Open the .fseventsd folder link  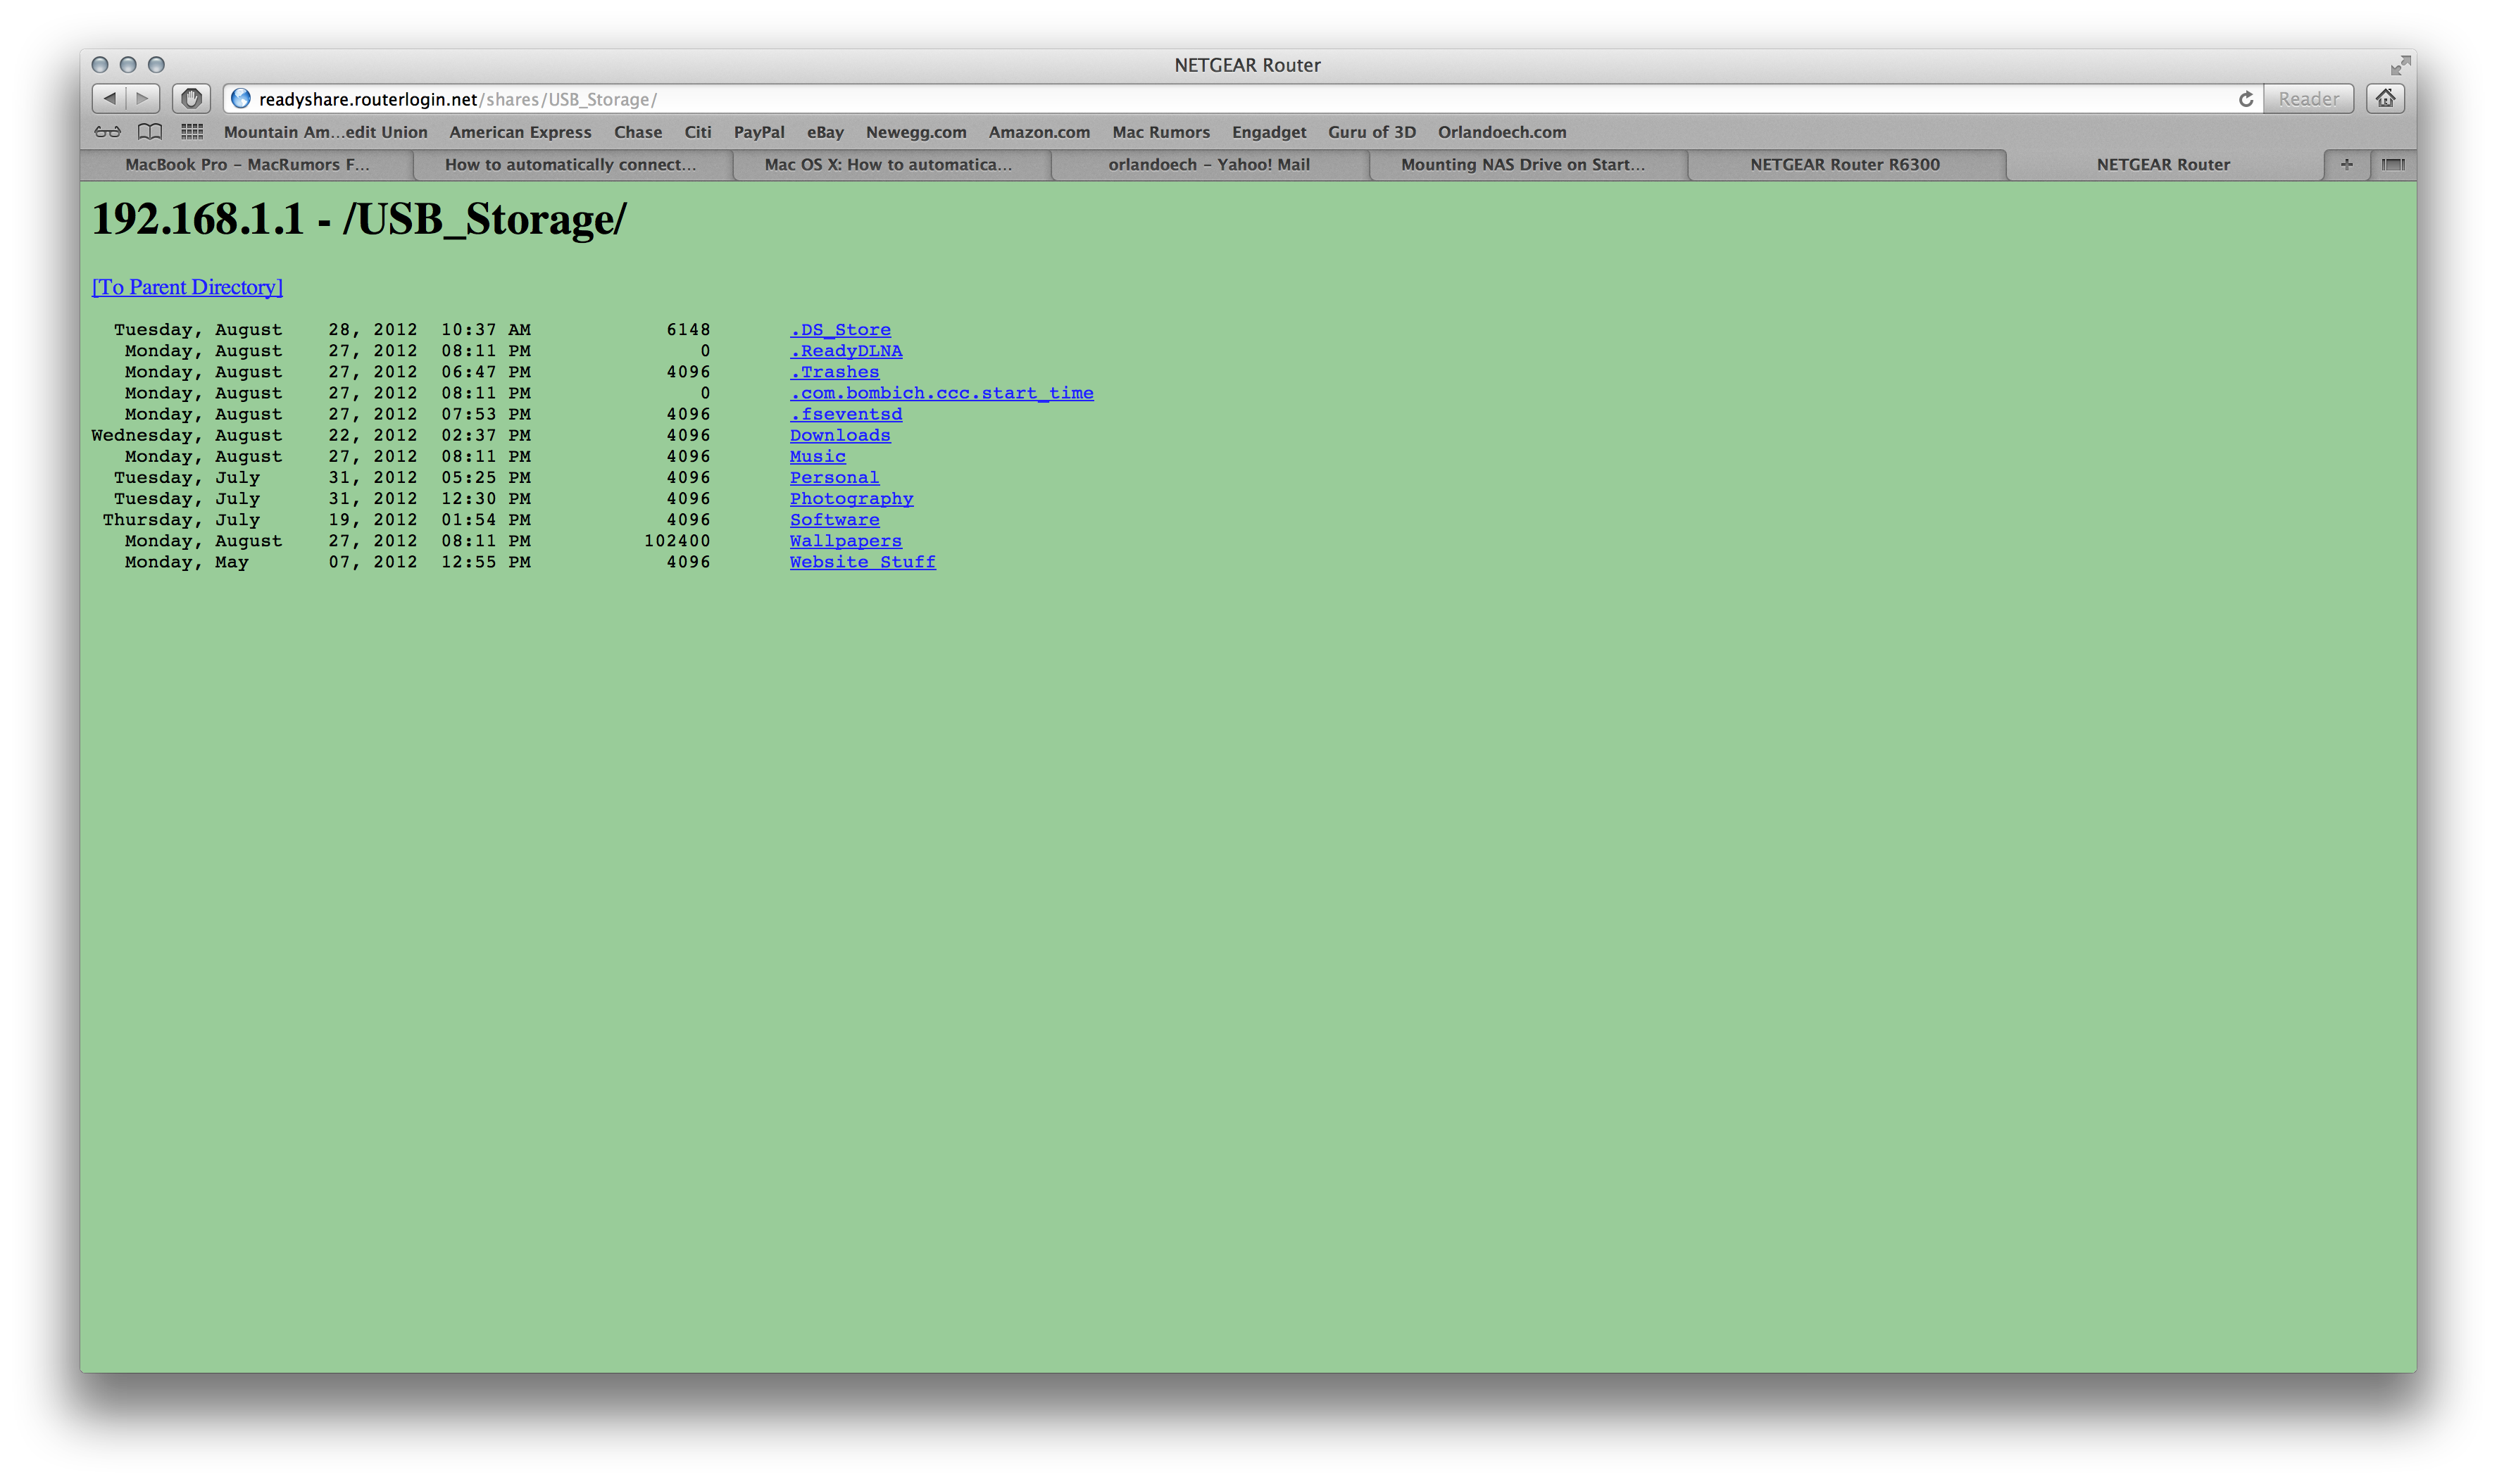[846, 414]
